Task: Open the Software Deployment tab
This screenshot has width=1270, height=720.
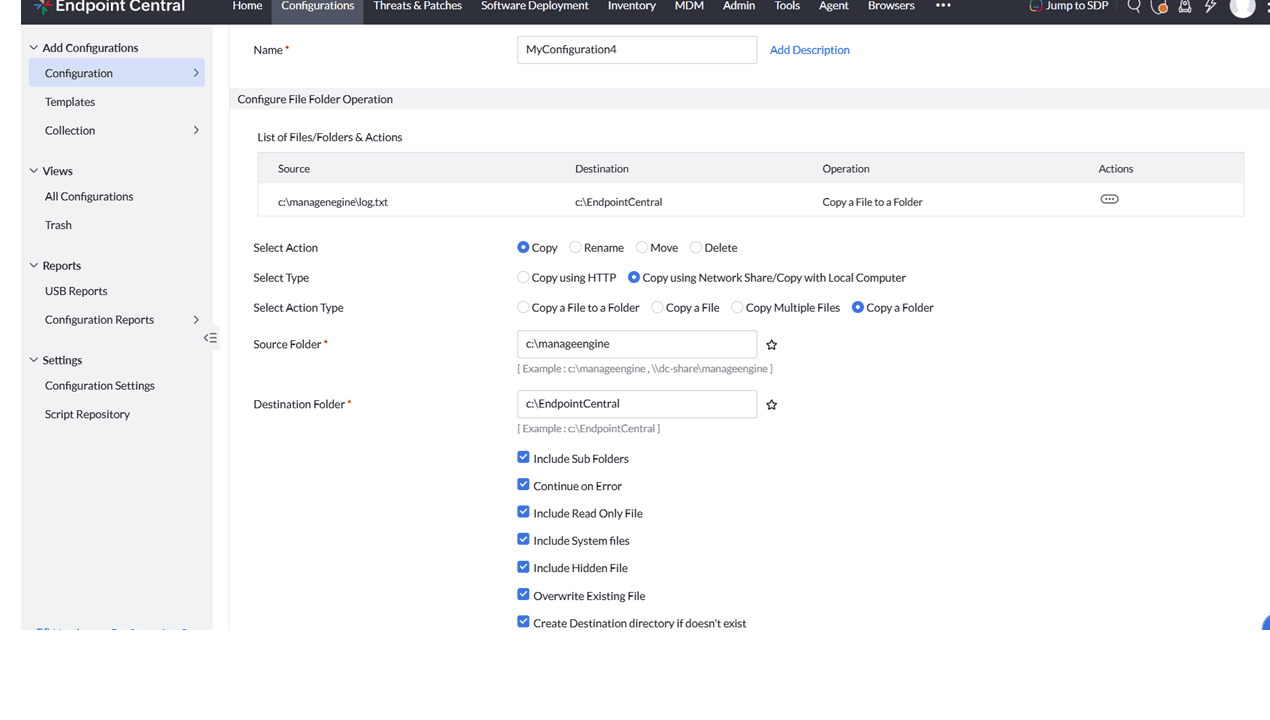Action: [x=535, y=6]
